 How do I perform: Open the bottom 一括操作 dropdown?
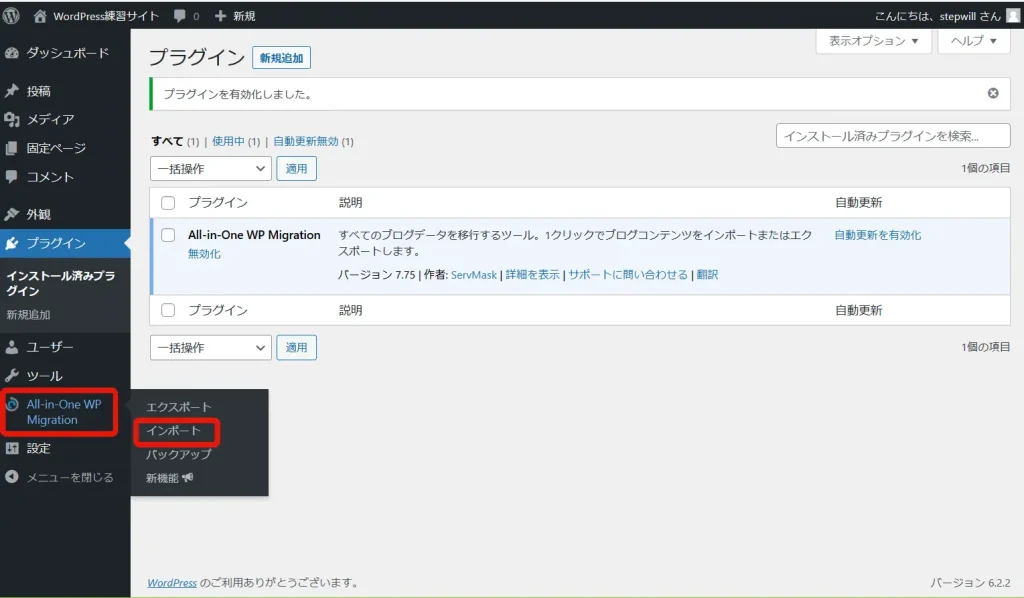(211, 347)
